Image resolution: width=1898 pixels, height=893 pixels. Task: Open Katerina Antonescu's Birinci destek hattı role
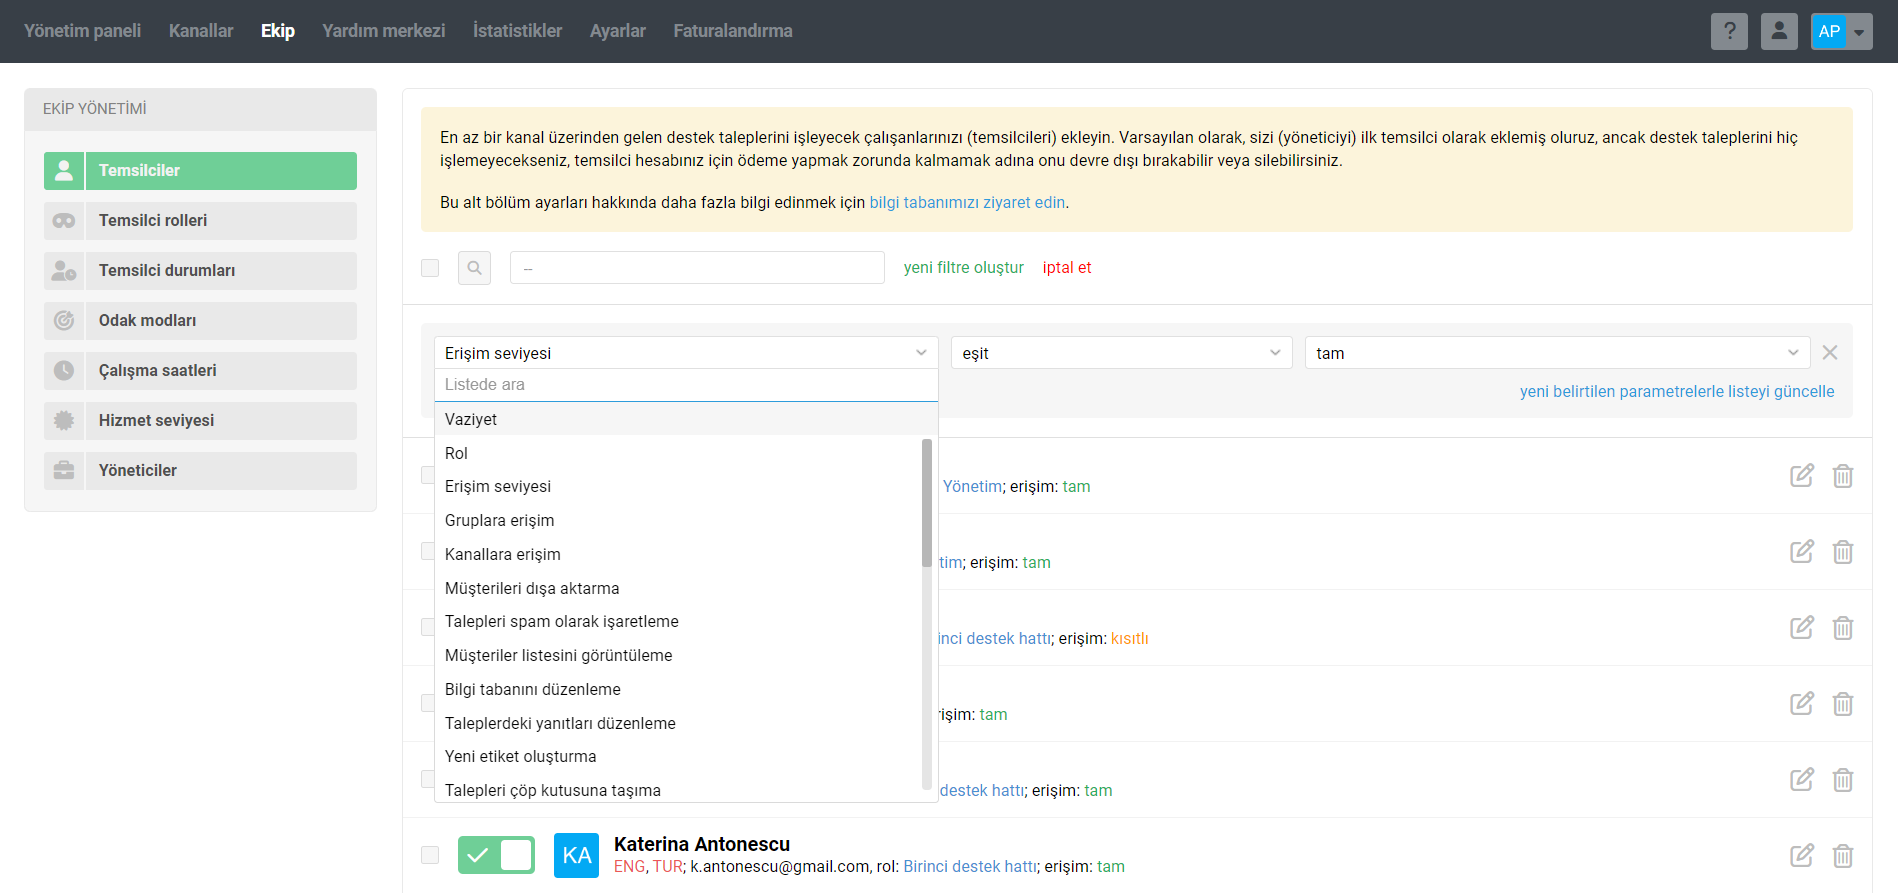pos(970,867)
